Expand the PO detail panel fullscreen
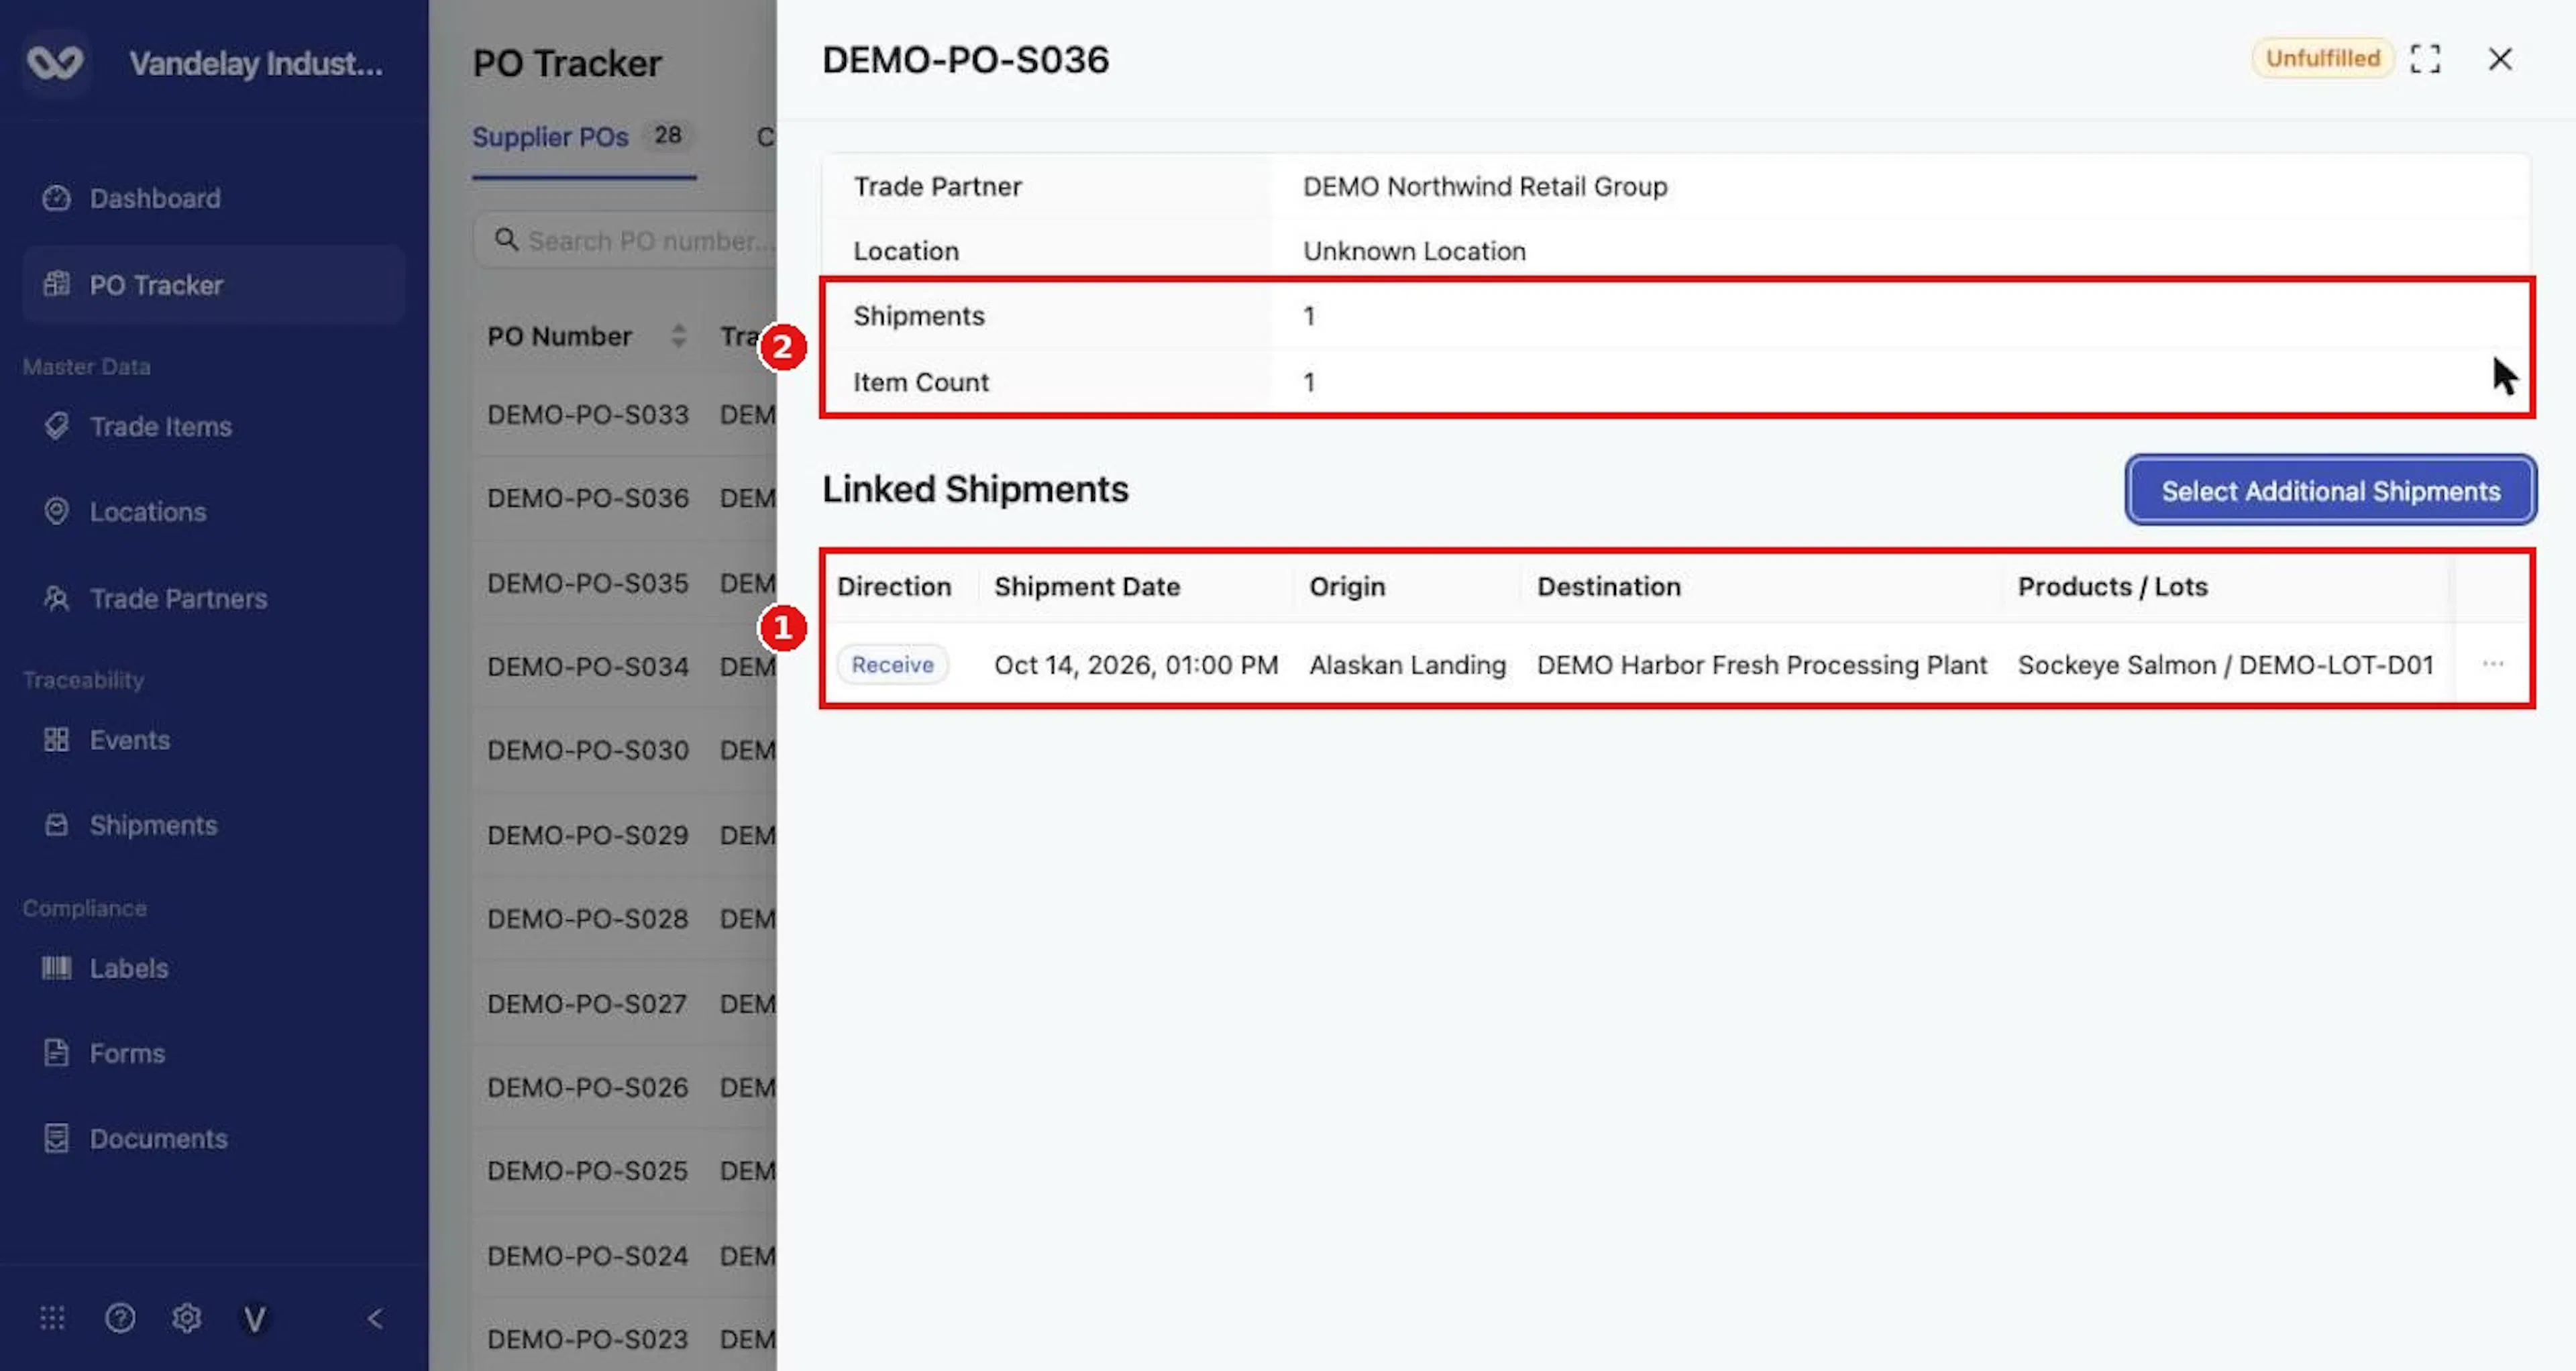This screenshot has width=2576, height=1371. tap(2425, 59)
